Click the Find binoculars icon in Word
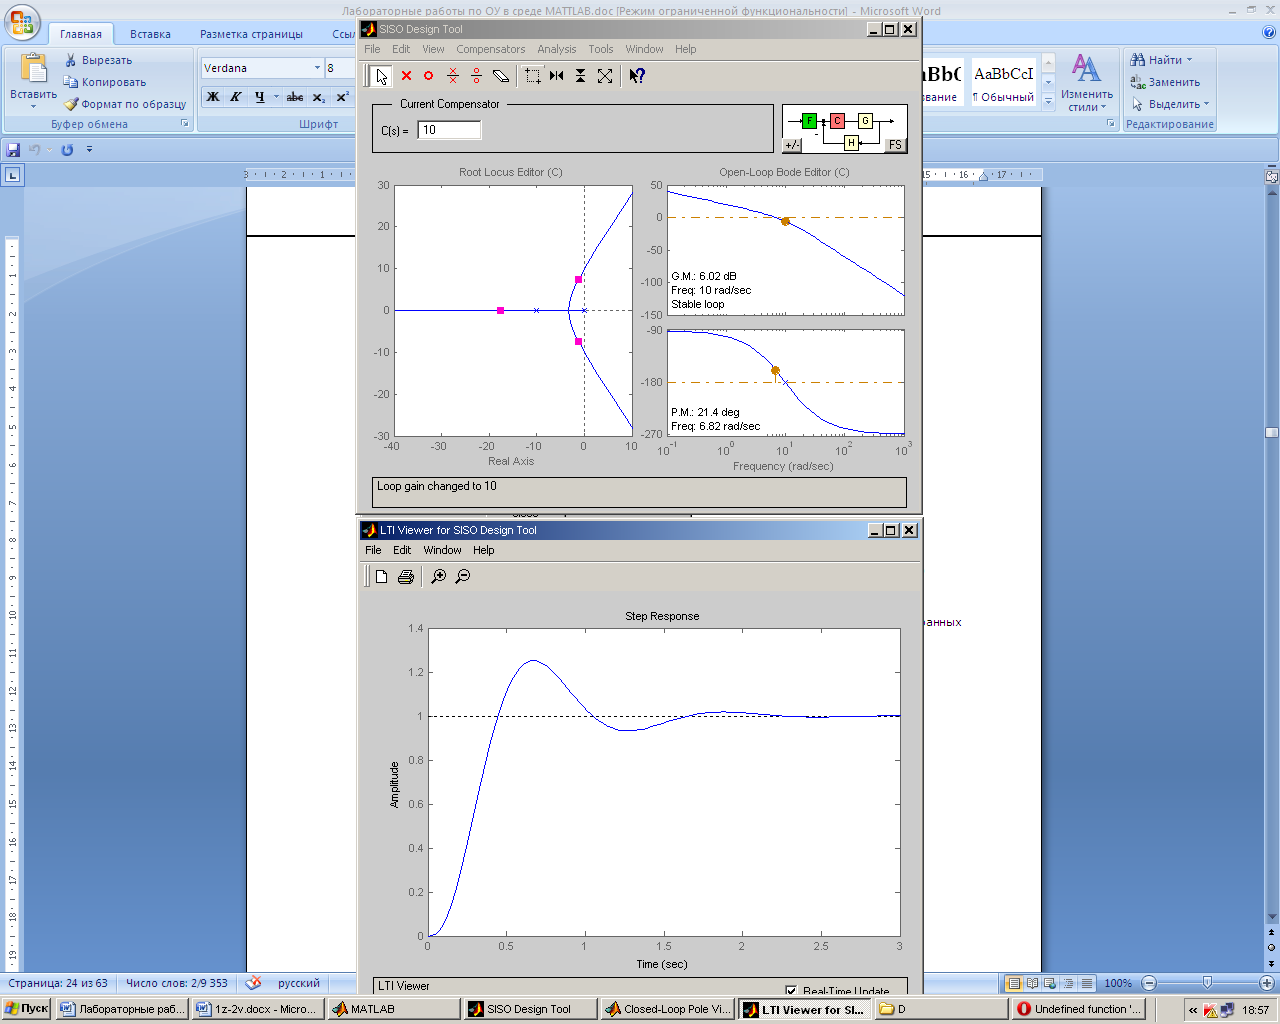1280x1024 pixels. (x=1137, y=60)
